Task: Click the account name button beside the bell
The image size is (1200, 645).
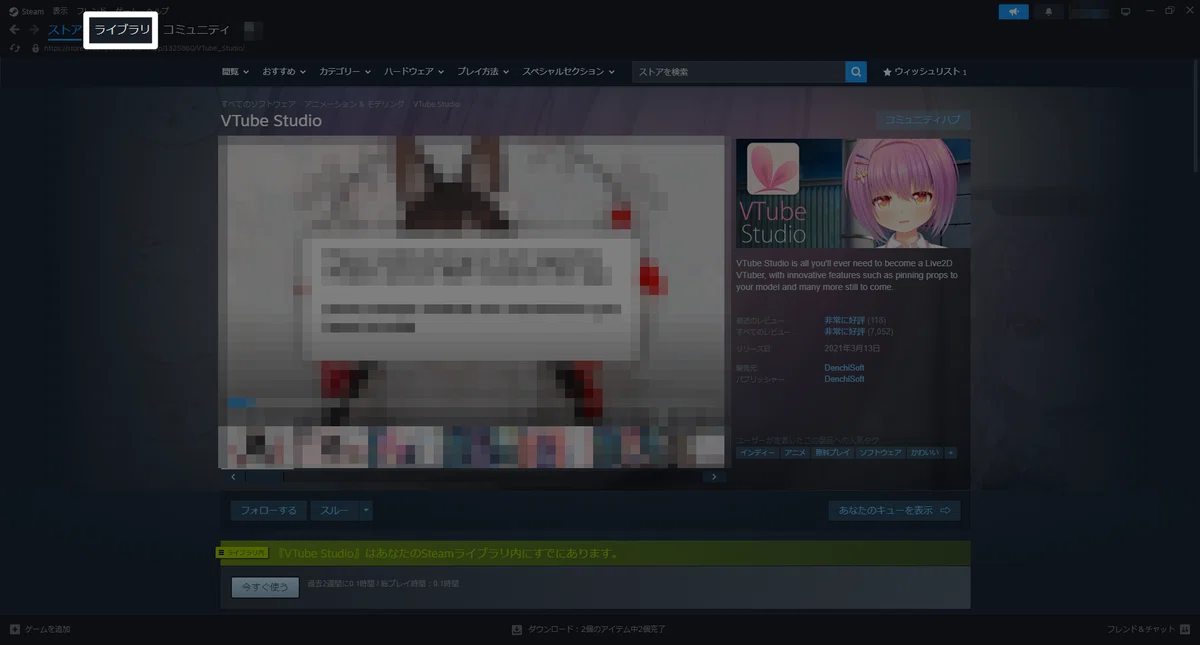Action: point(1089,12)
